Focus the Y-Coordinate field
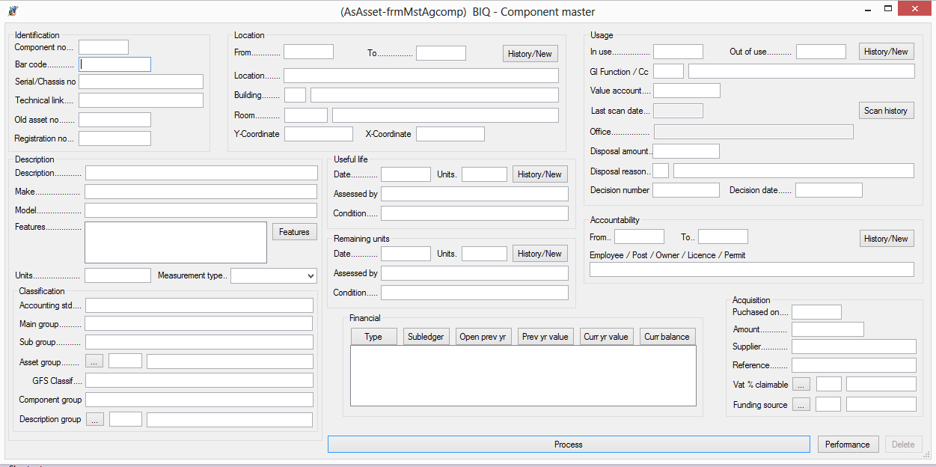Screen dimensions: 936x467 pos(319,134)
